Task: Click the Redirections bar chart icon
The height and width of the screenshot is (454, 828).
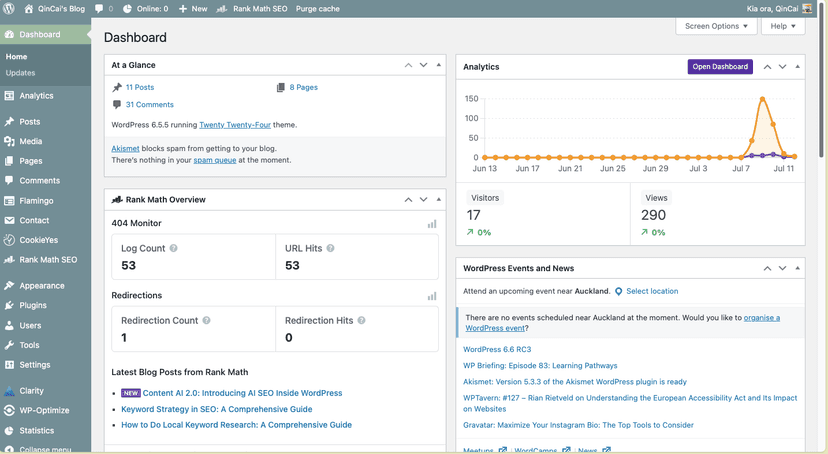Action: 432,296
